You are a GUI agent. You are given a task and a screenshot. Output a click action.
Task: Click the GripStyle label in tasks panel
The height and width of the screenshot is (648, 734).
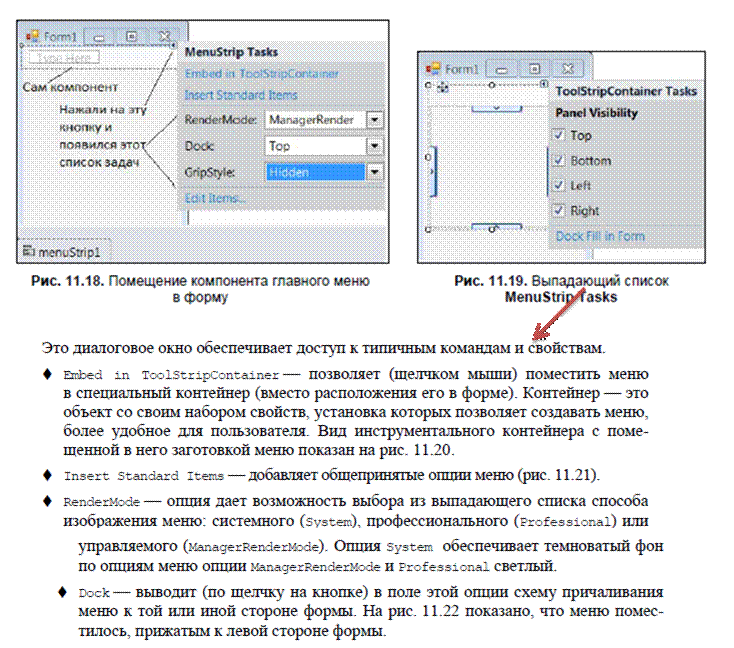[210, 172]
